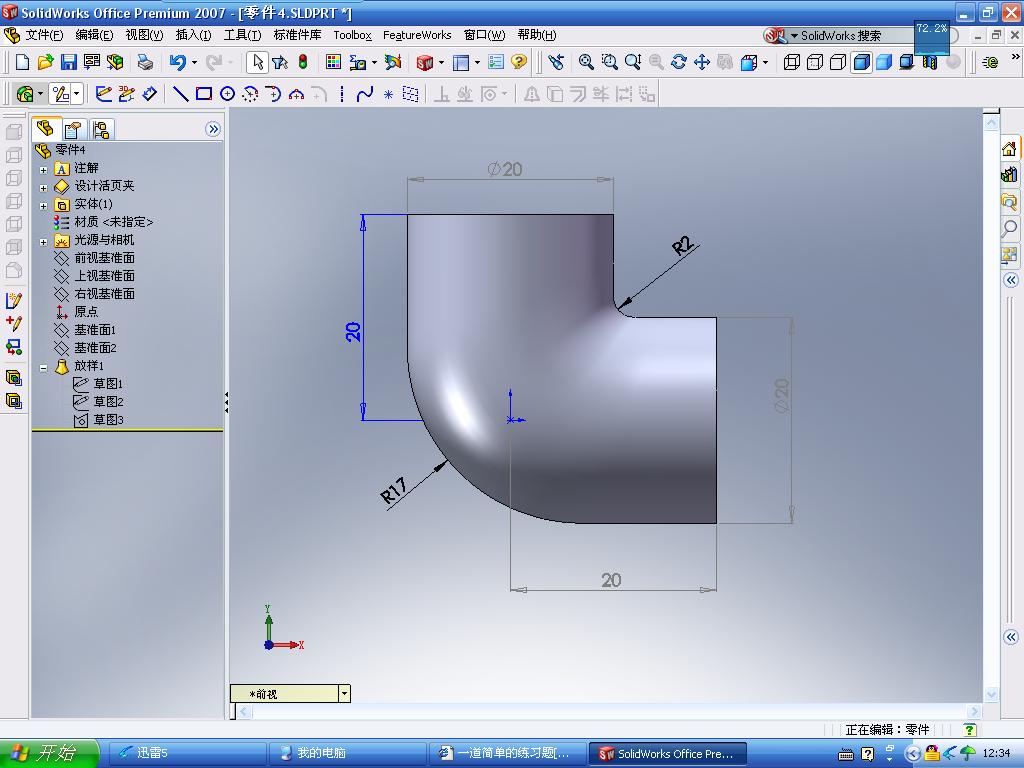This screenshot has width=1024, height=768.
Task: Start a new Sketch with pencil icon
Action: point(103,94)
